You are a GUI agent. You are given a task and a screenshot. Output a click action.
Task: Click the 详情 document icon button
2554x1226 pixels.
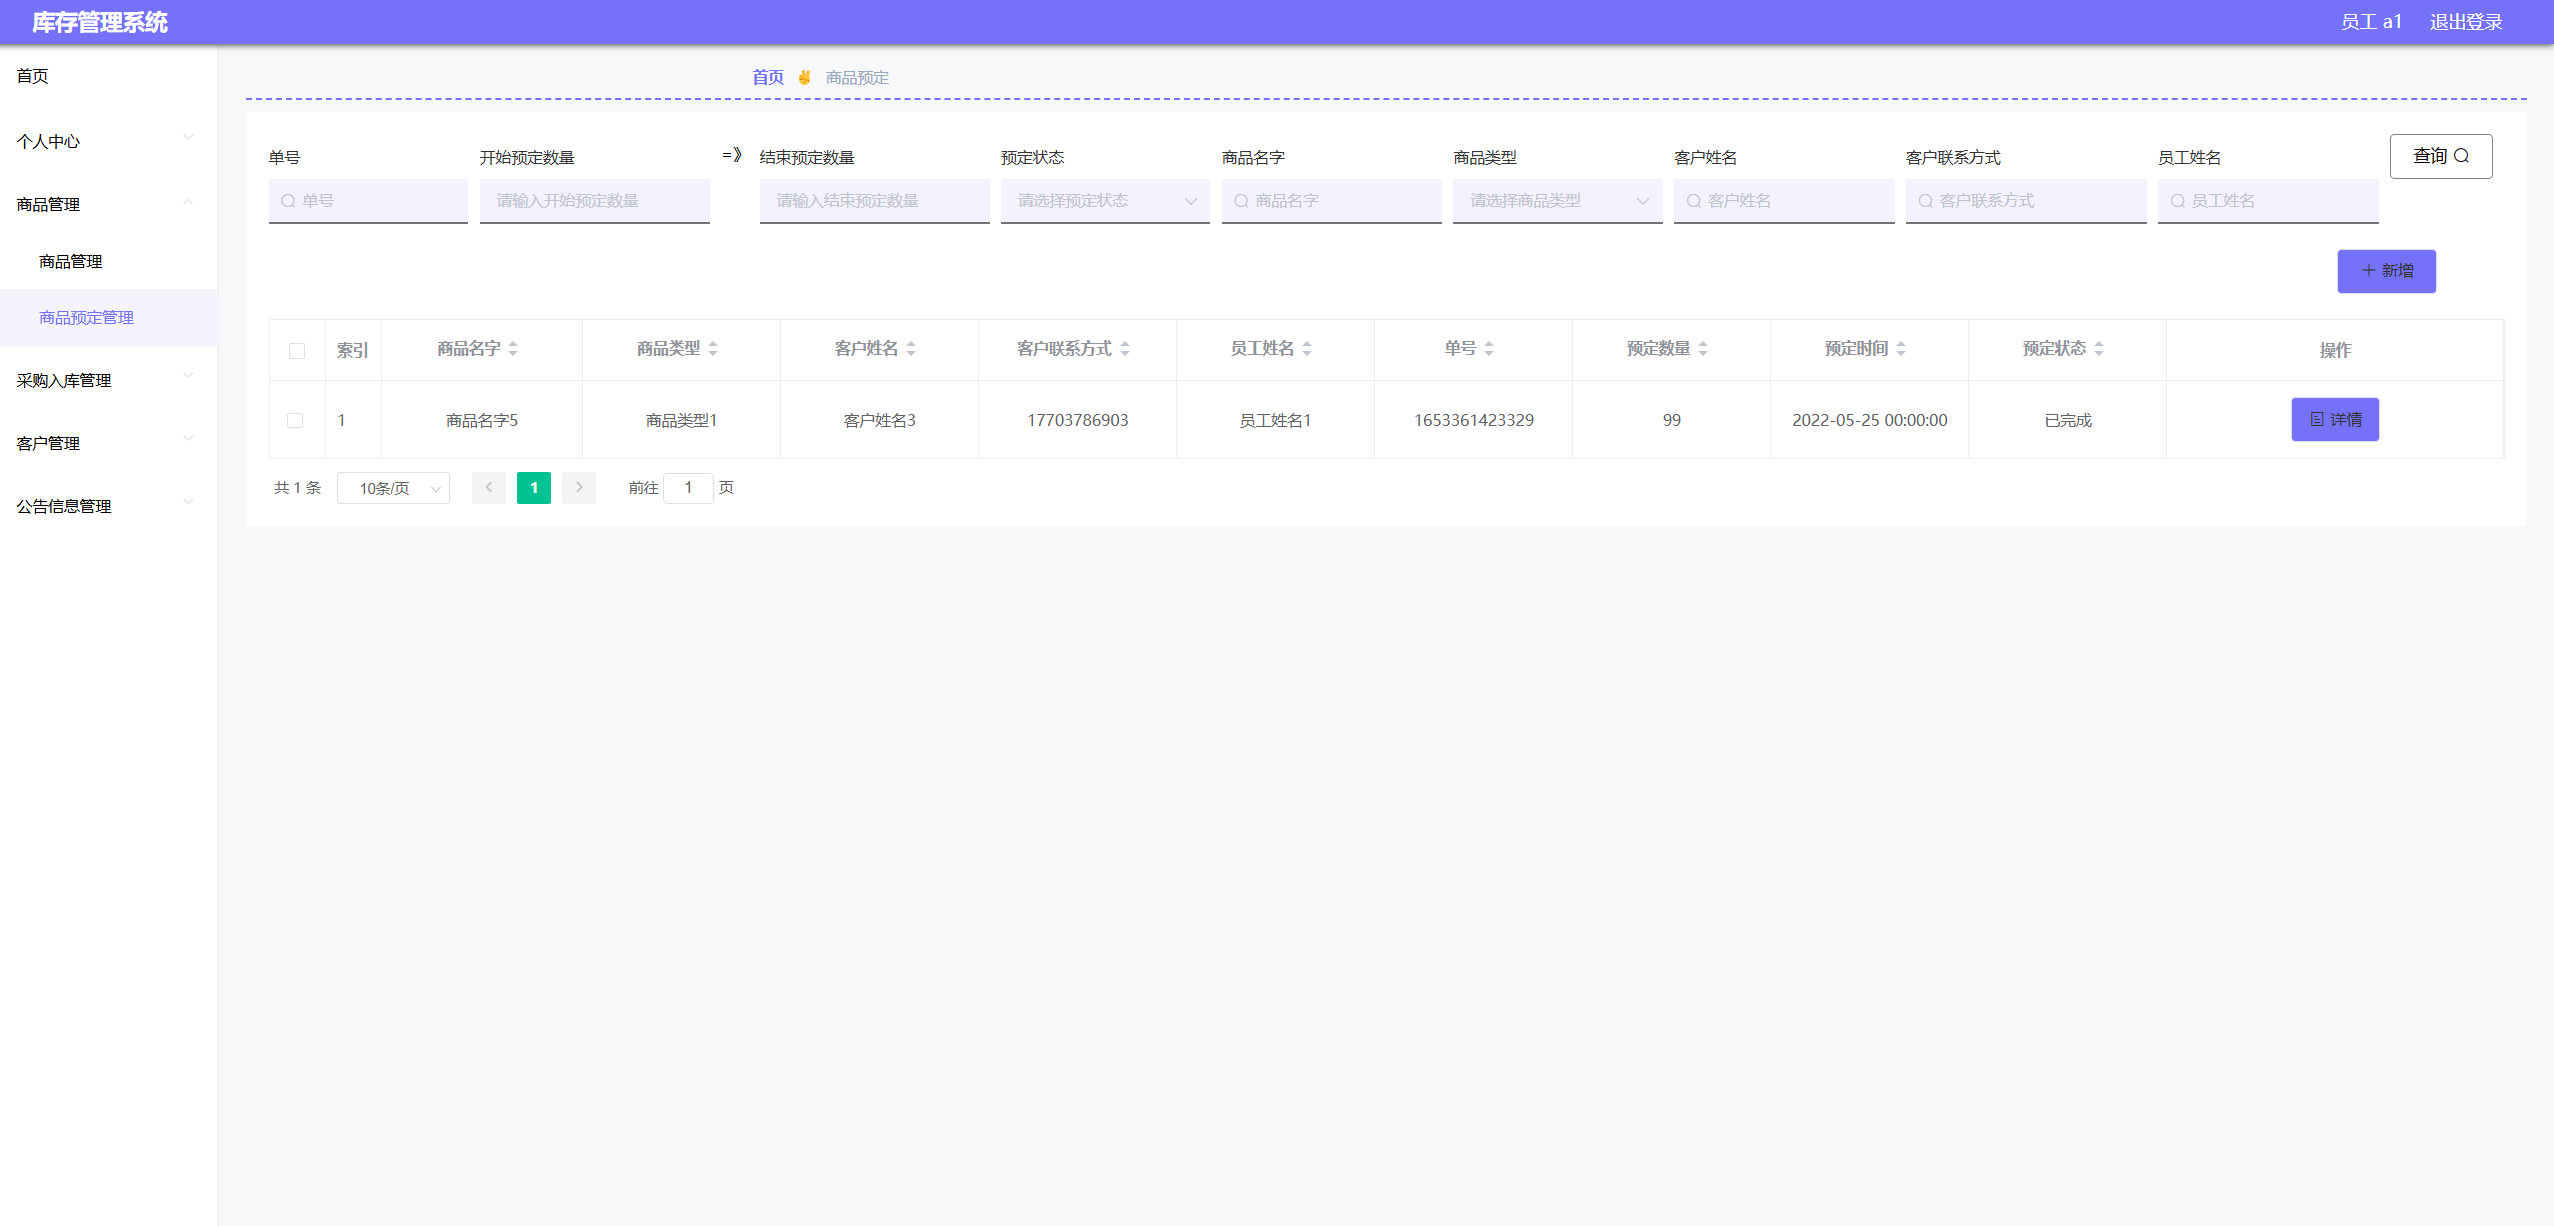tap(2316, 419)
